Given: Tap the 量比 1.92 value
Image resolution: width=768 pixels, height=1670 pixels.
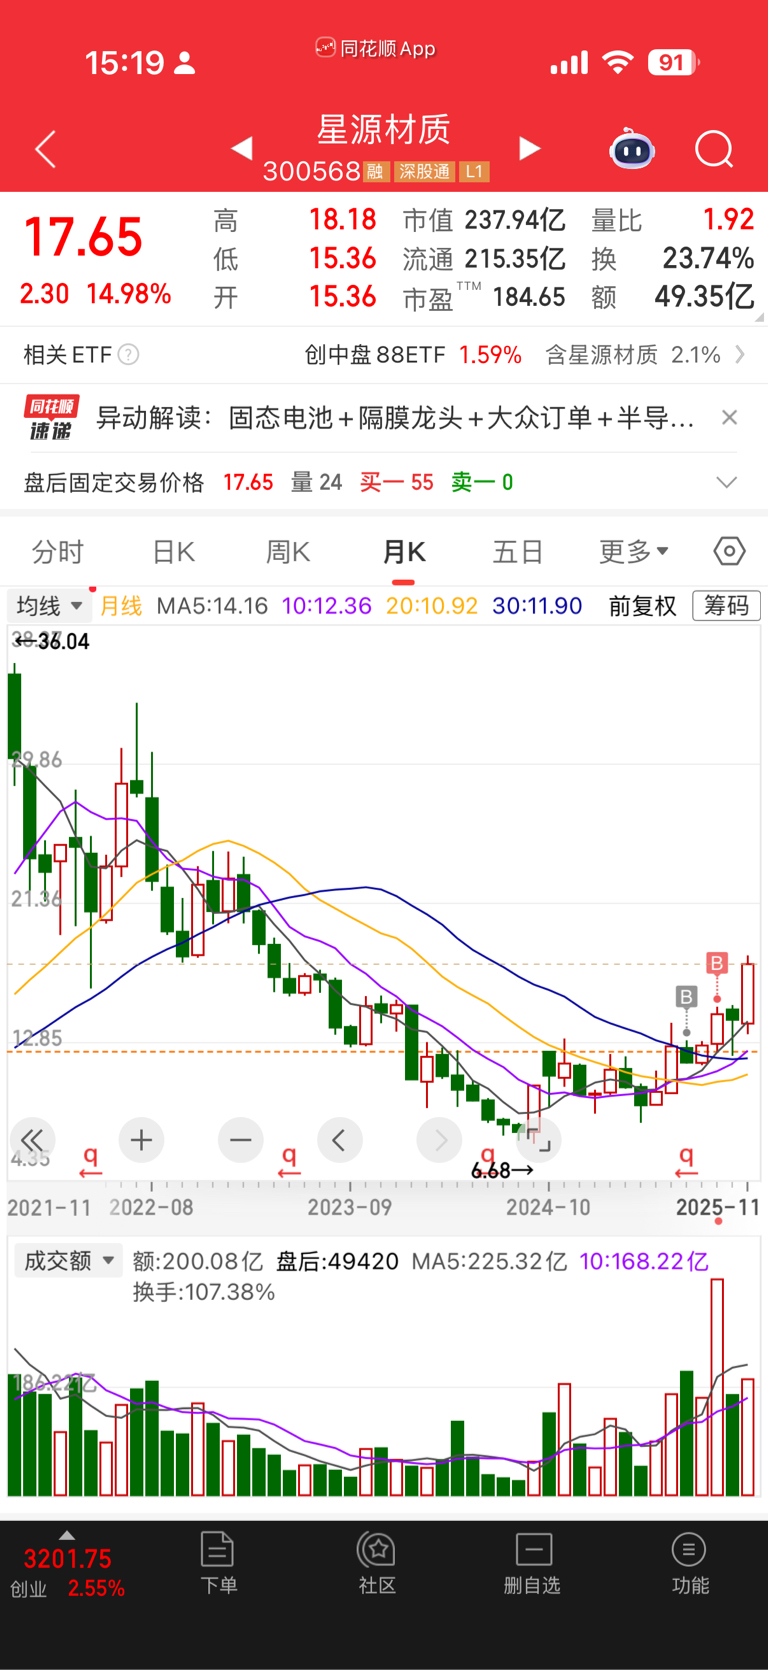Looking at the screenshot, I should point(673,220).
